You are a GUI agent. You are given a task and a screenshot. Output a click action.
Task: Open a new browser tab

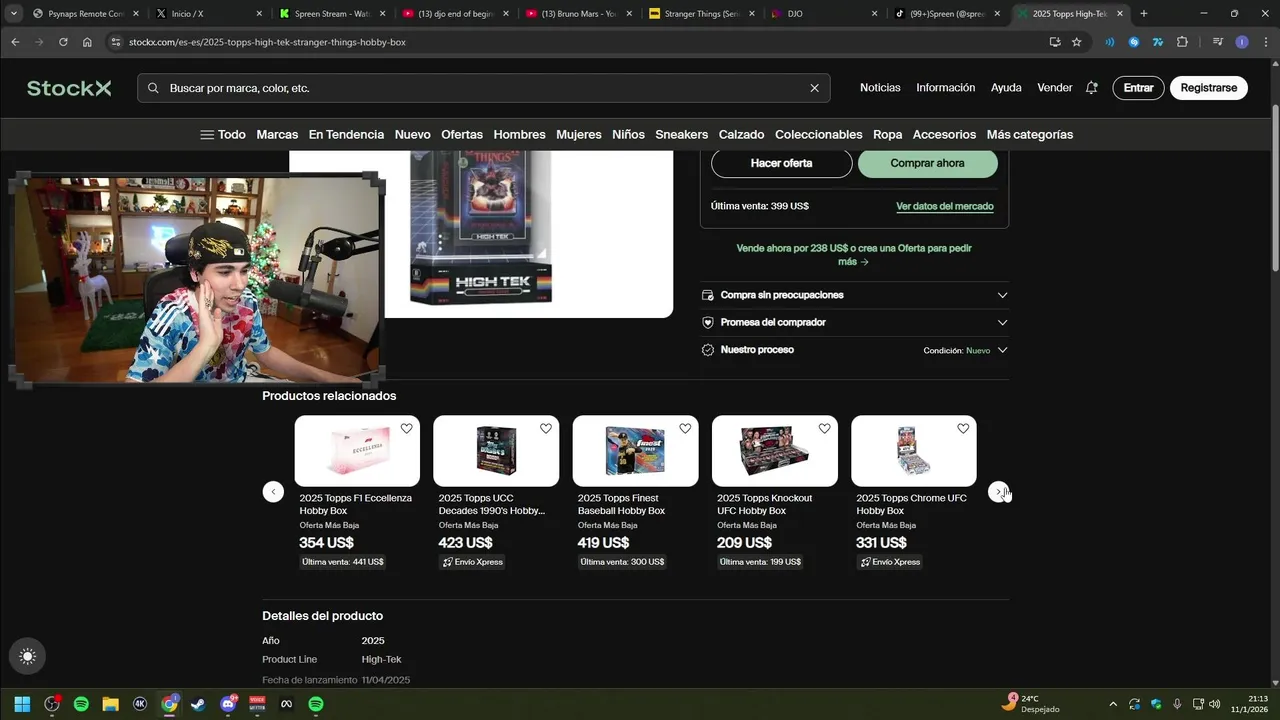[1144, 14]
